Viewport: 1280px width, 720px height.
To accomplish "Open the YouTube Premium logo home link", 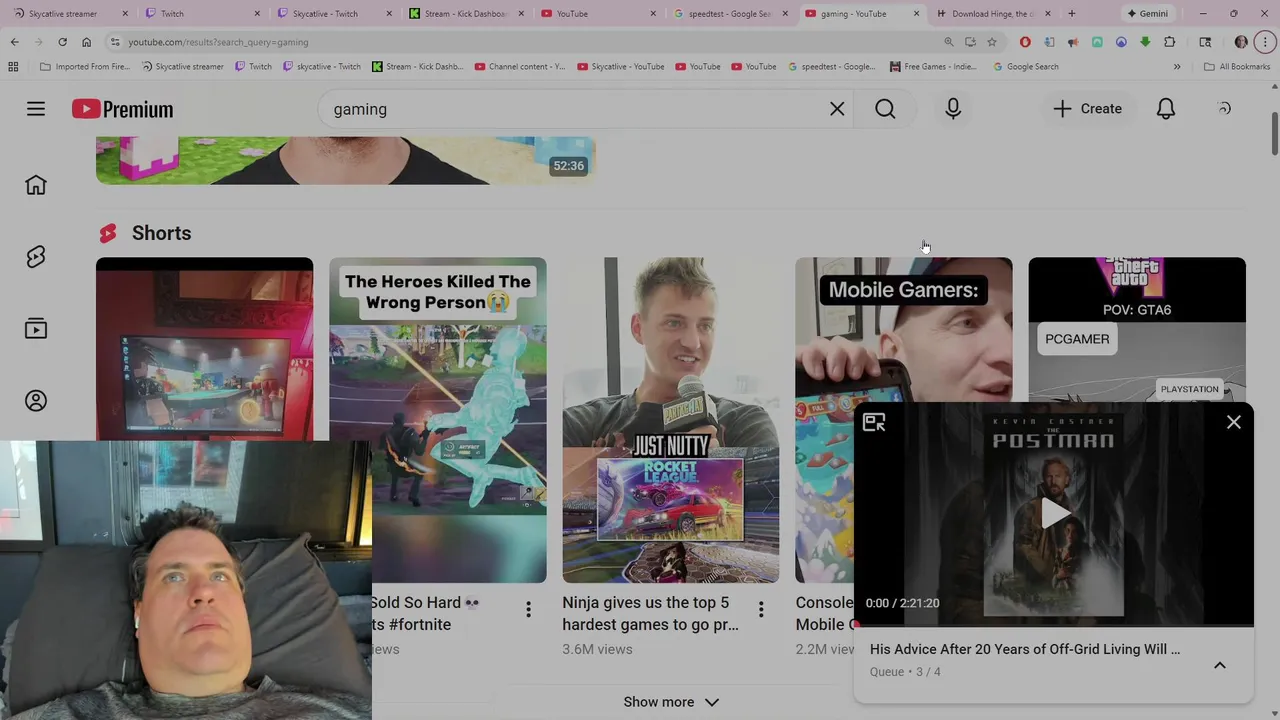I will [x=122, y=109].
